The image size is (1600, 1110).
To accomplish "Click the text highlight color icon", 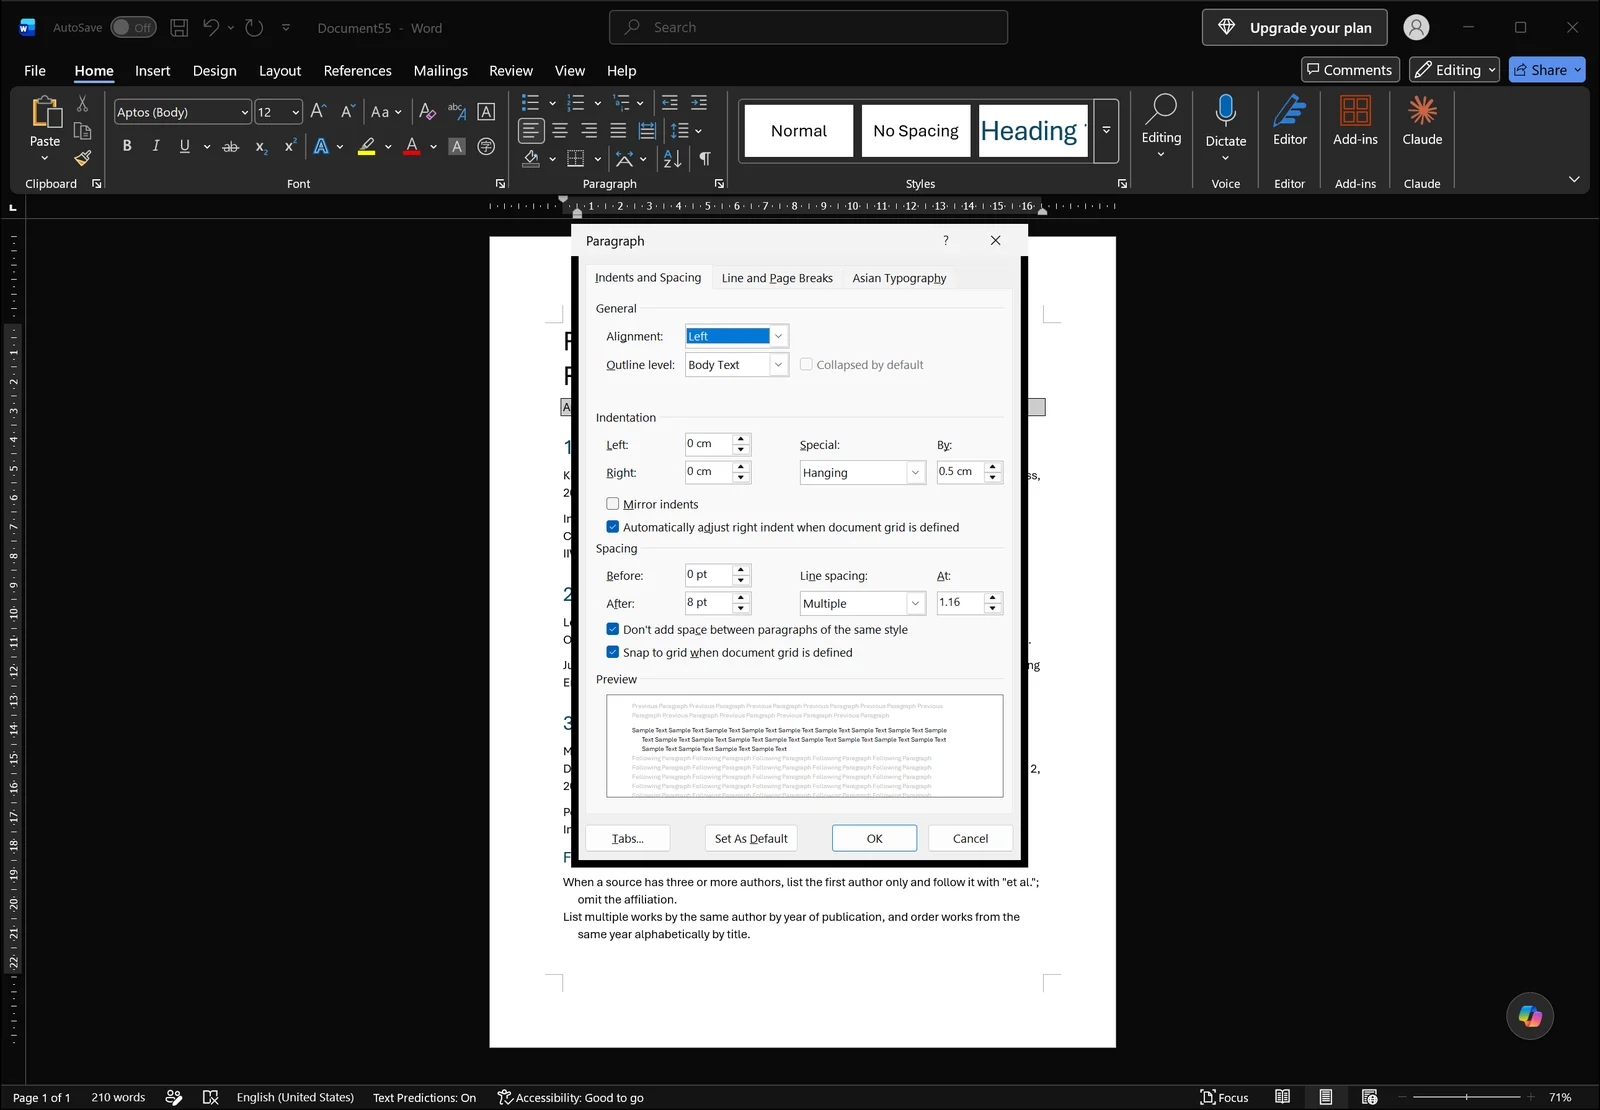I will click(367, 146).
